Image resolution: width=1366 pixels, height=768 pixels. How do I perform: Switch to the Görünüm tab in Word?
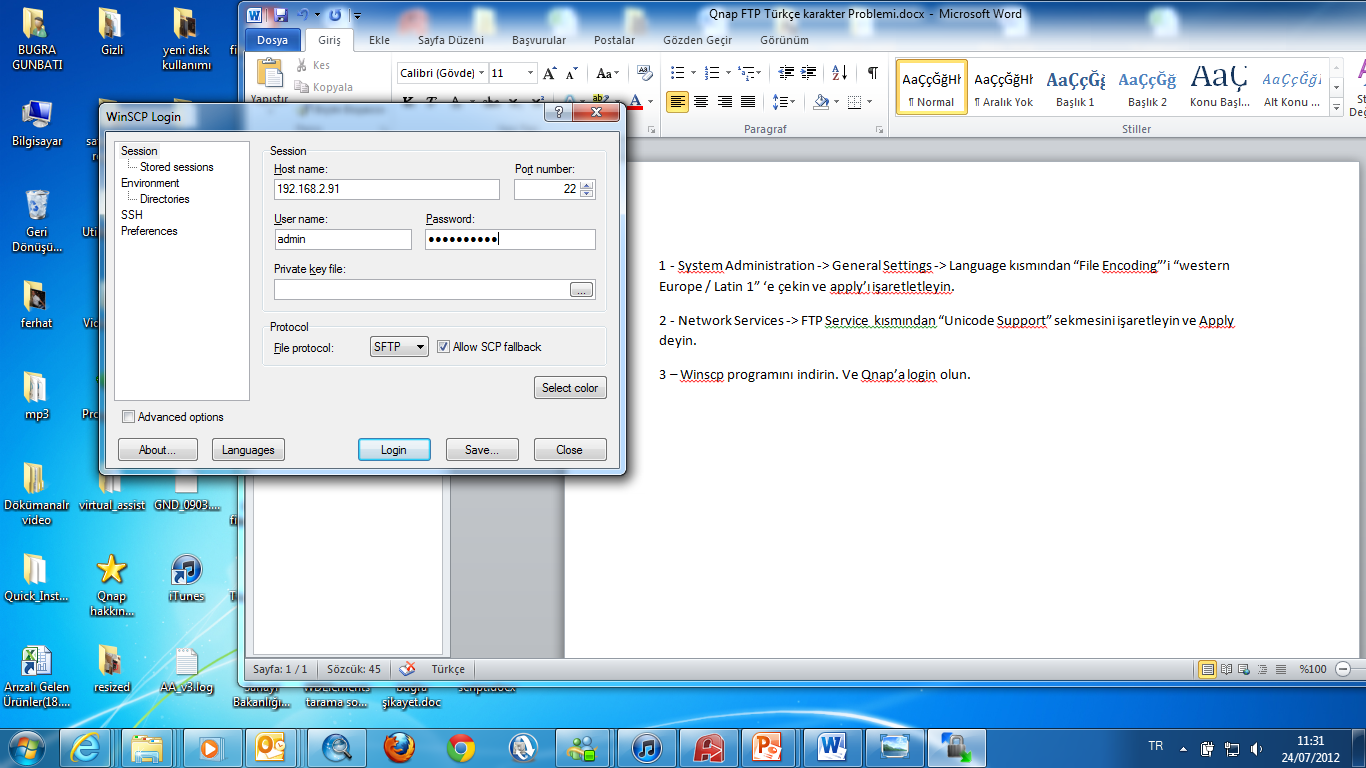coord(784,40)
